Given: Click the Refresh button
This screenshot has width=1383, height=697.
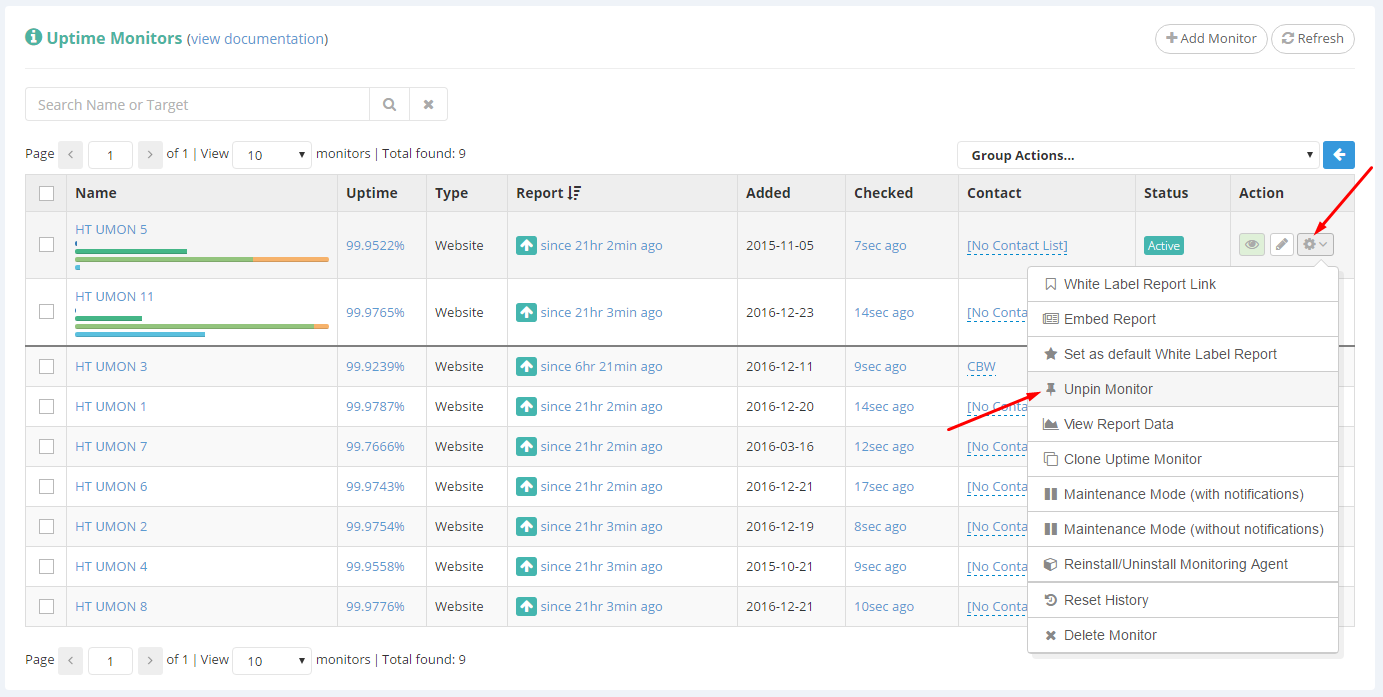Looking at the screenshot, I should point(1313,38).
